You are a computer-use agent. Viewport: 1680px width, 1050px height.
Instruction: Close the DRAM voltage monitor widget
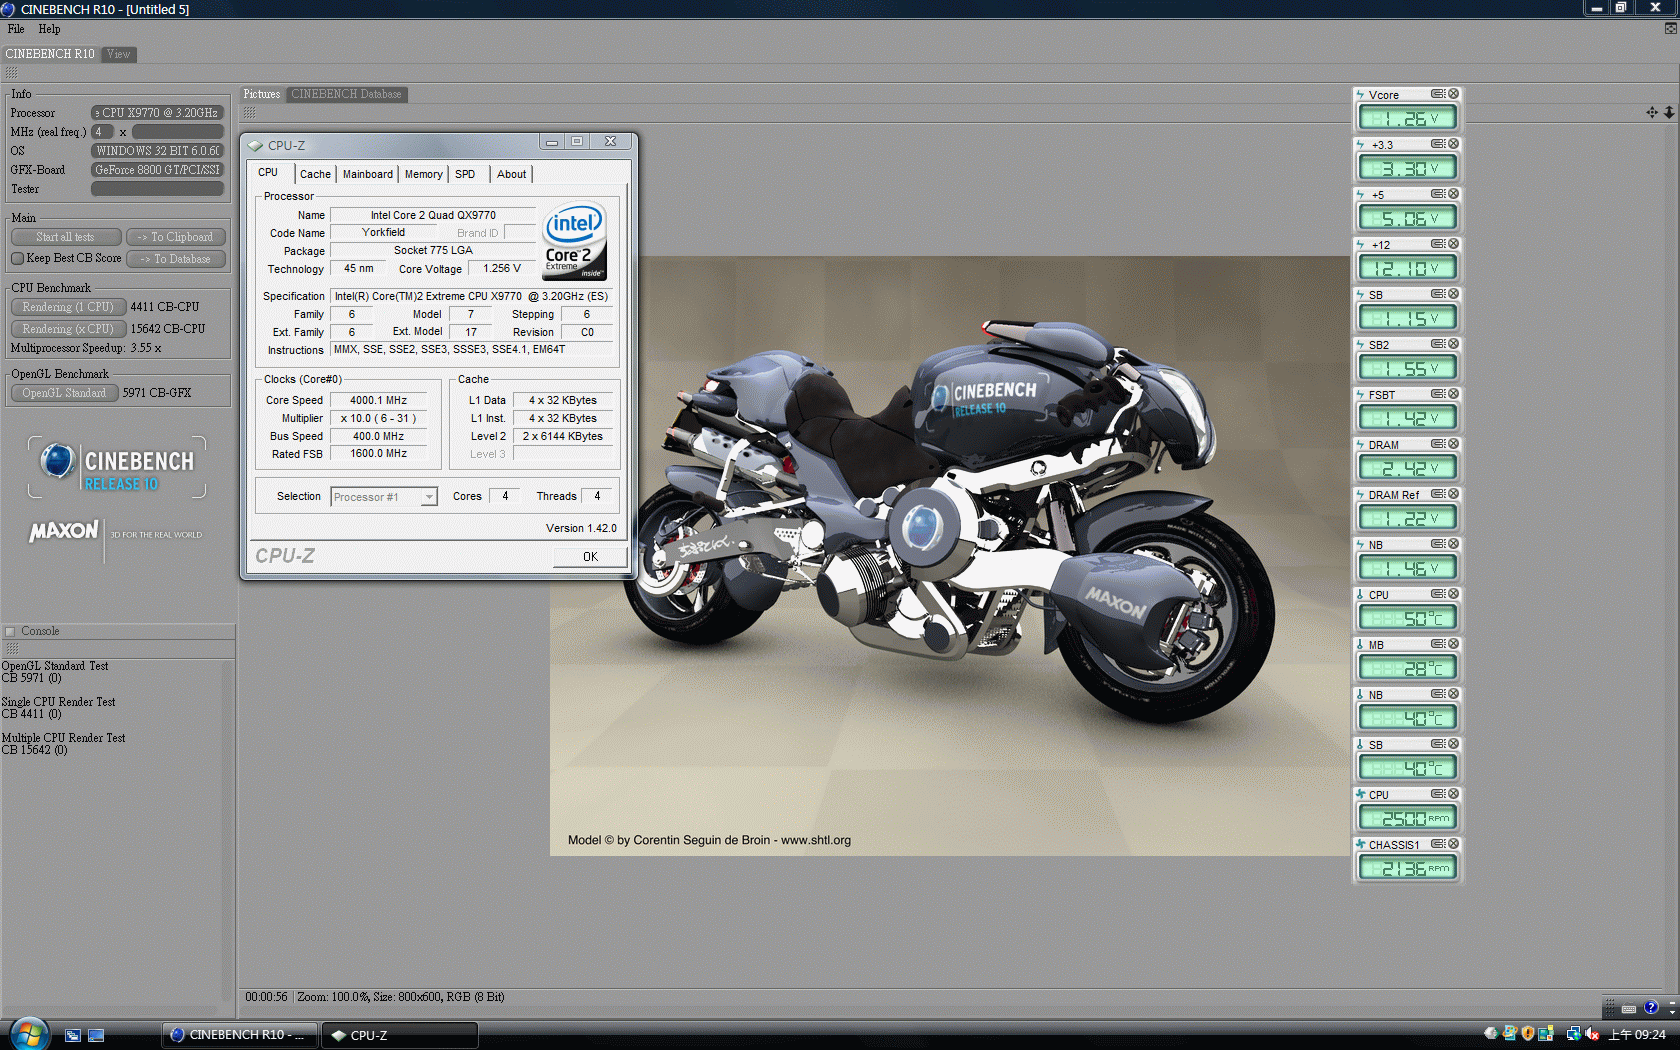pos(1453,444)
